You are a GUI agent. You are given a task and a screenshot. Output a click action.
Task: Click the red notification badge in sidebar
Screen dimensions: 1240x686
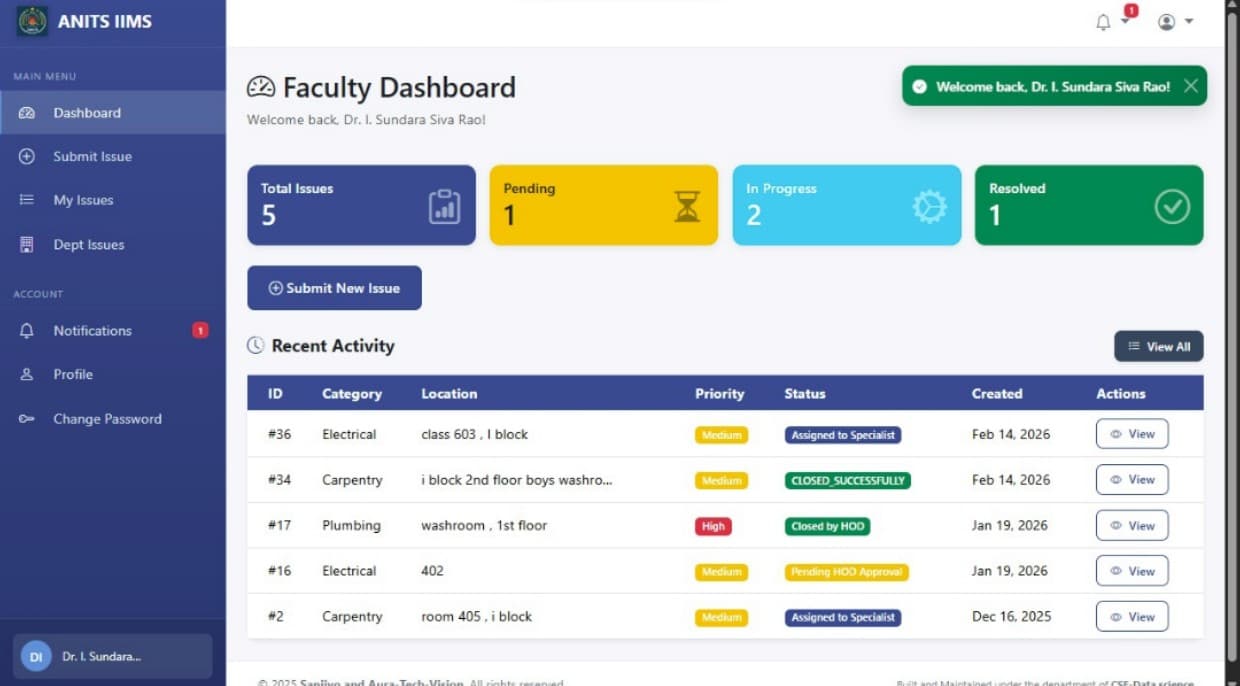200,330
